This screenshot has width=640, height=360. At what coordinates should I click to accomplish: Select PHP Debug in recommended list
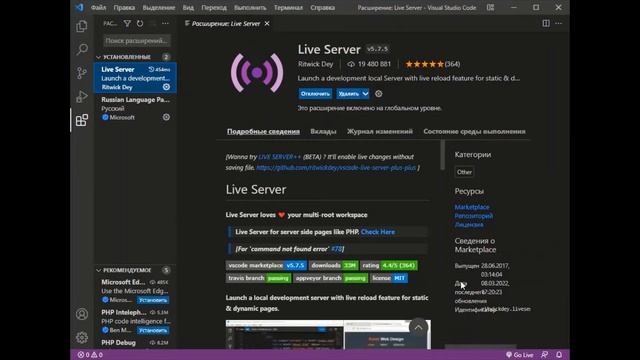tap(135, 343)
